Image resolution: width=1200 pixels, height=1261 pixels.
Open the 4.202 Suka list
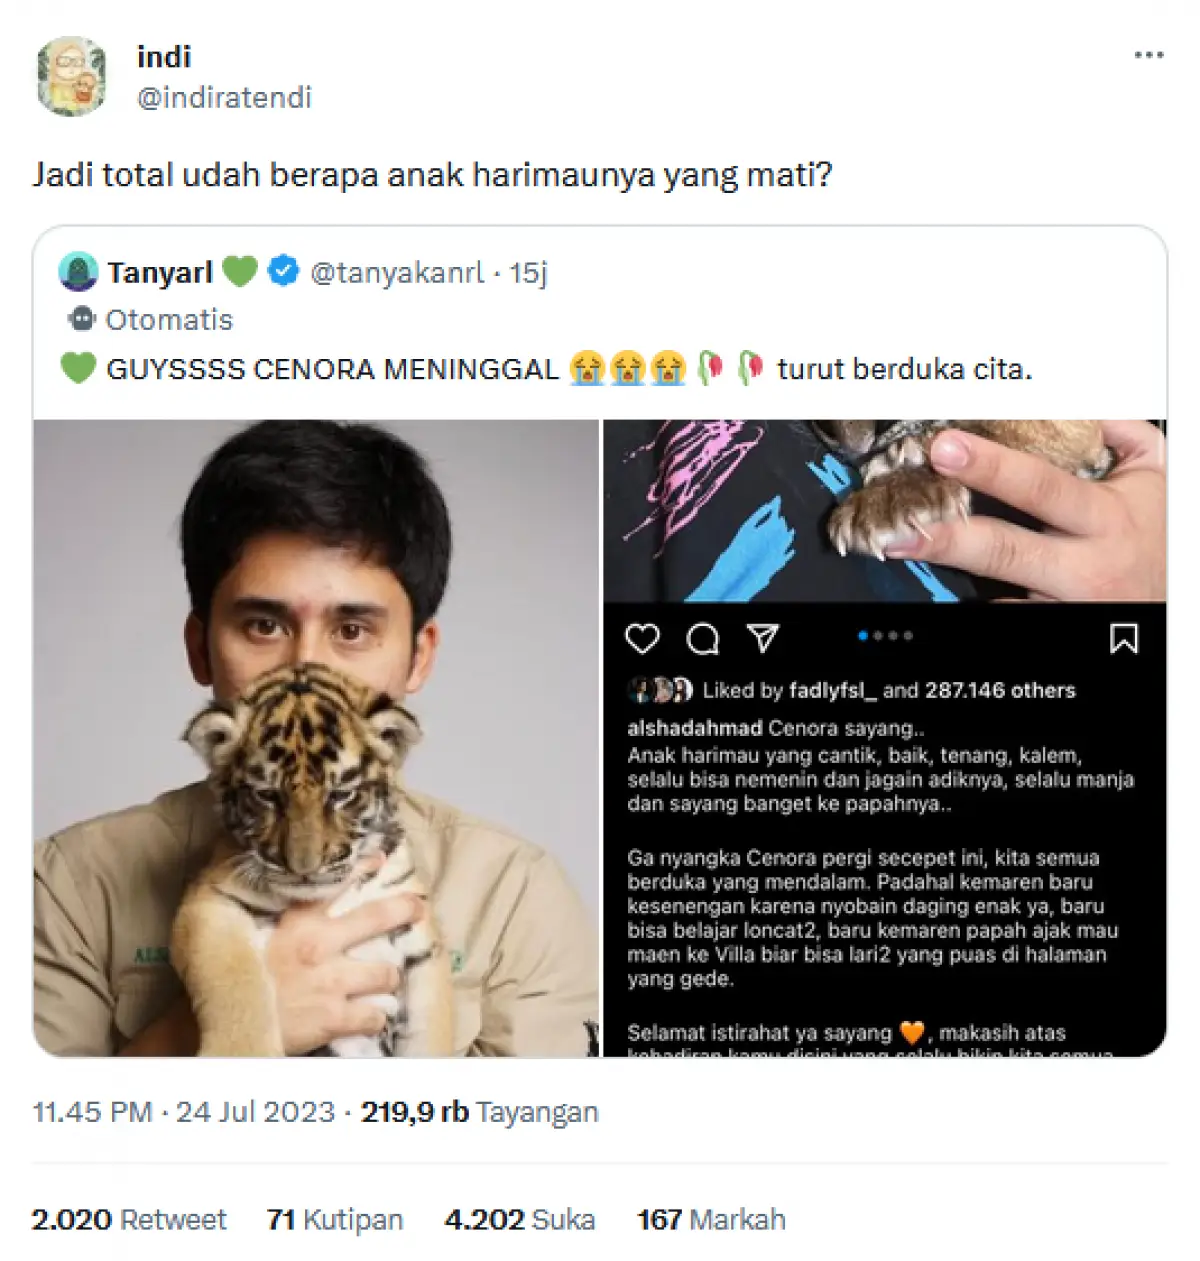click(x=519, y=1219)
